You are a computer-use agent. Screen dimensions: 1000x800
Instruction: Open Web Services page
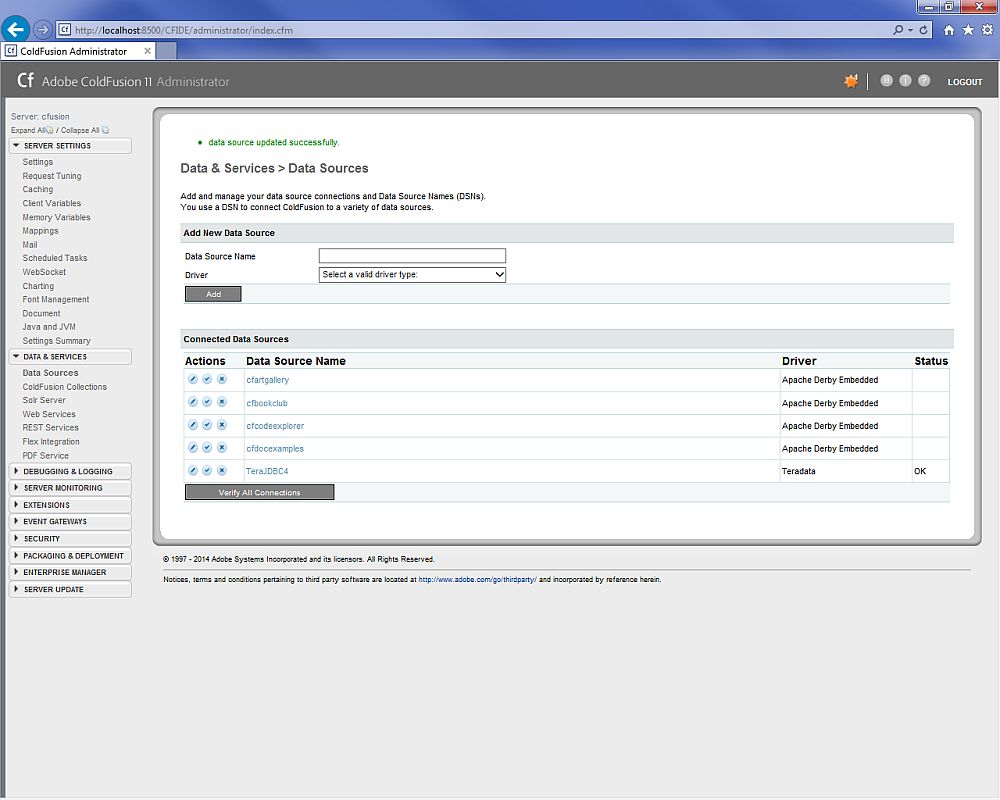pyautogui.click(x=49, y=414)
